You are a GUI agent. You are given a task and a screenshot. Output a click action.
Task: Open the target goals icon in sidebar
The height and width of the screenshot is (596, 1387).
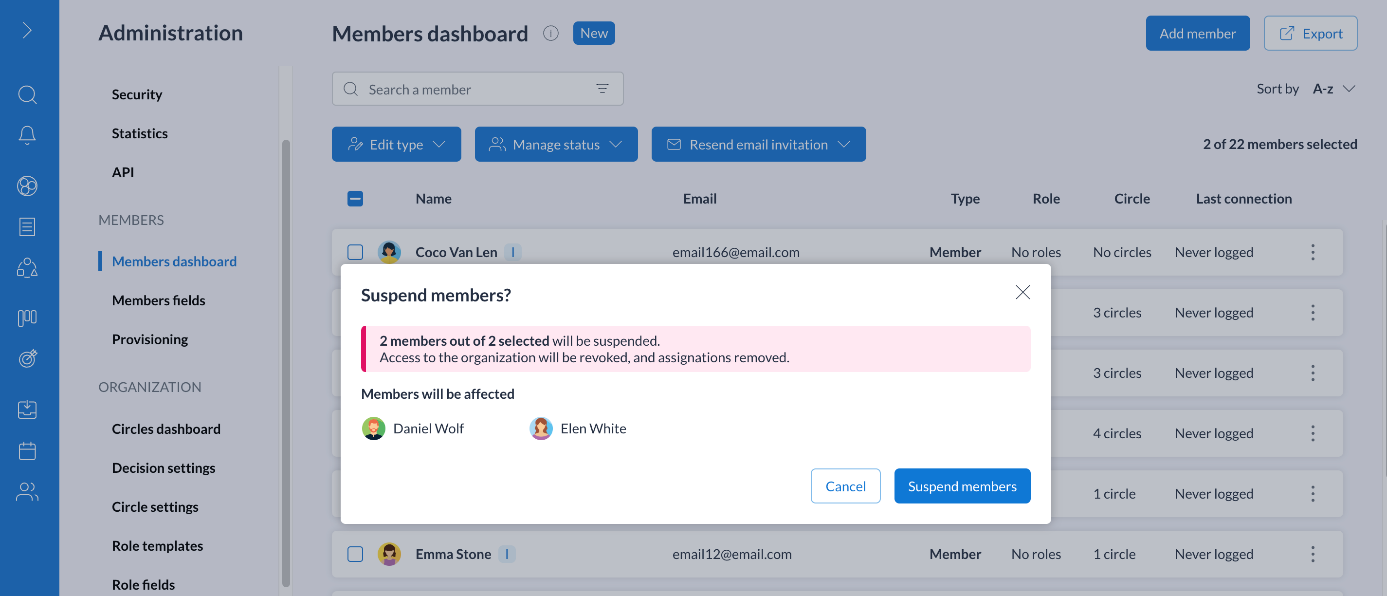click(27, 359)
